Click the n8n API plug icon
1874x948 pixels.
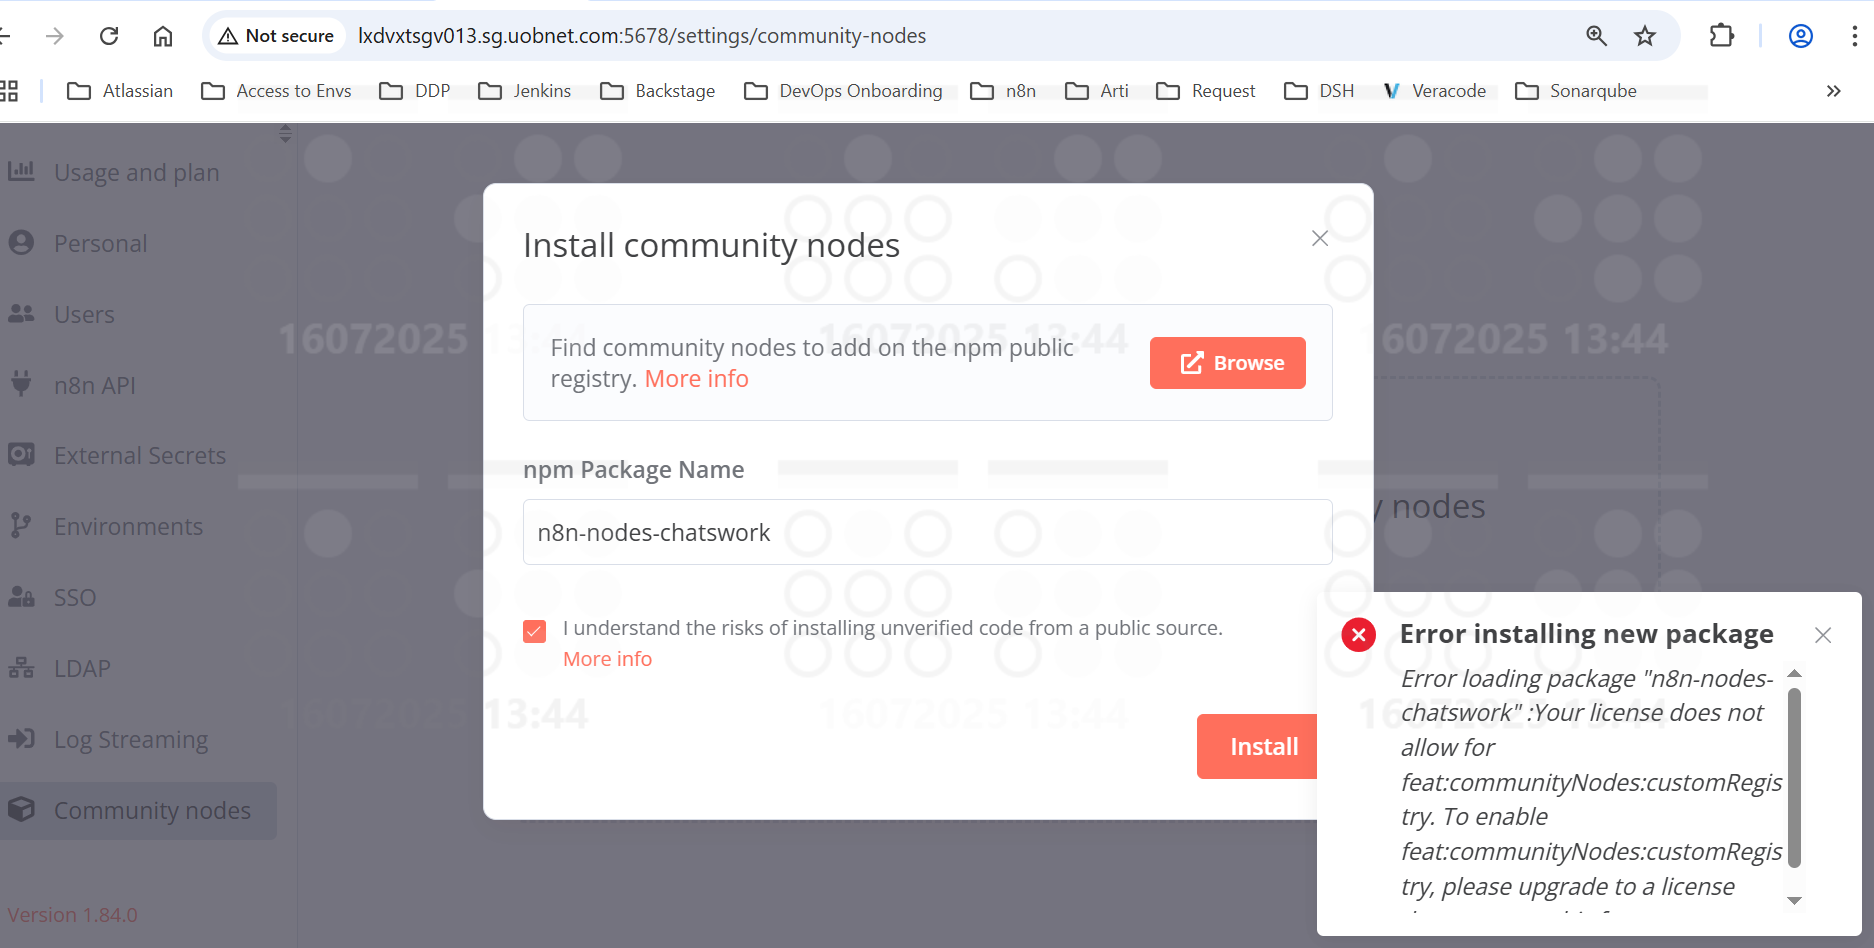[x=21, y=384]
